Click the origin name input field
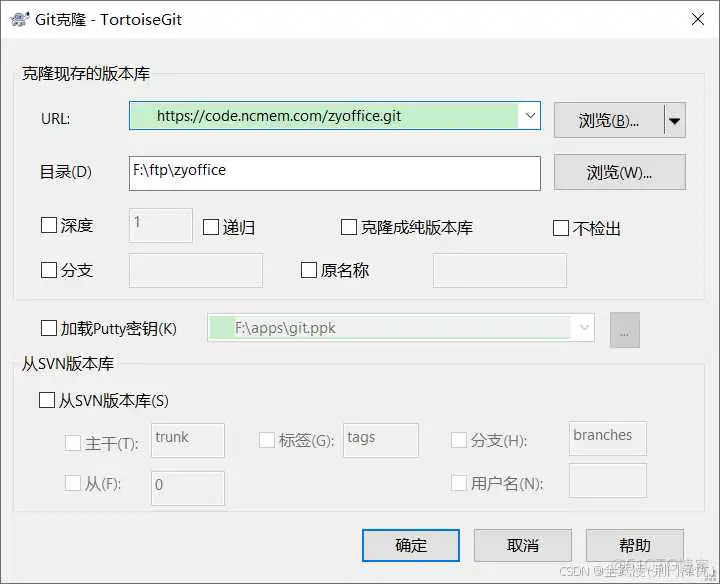Image resolution: width=720 pixels, height=584 pixels. click(x=500, y=270)
